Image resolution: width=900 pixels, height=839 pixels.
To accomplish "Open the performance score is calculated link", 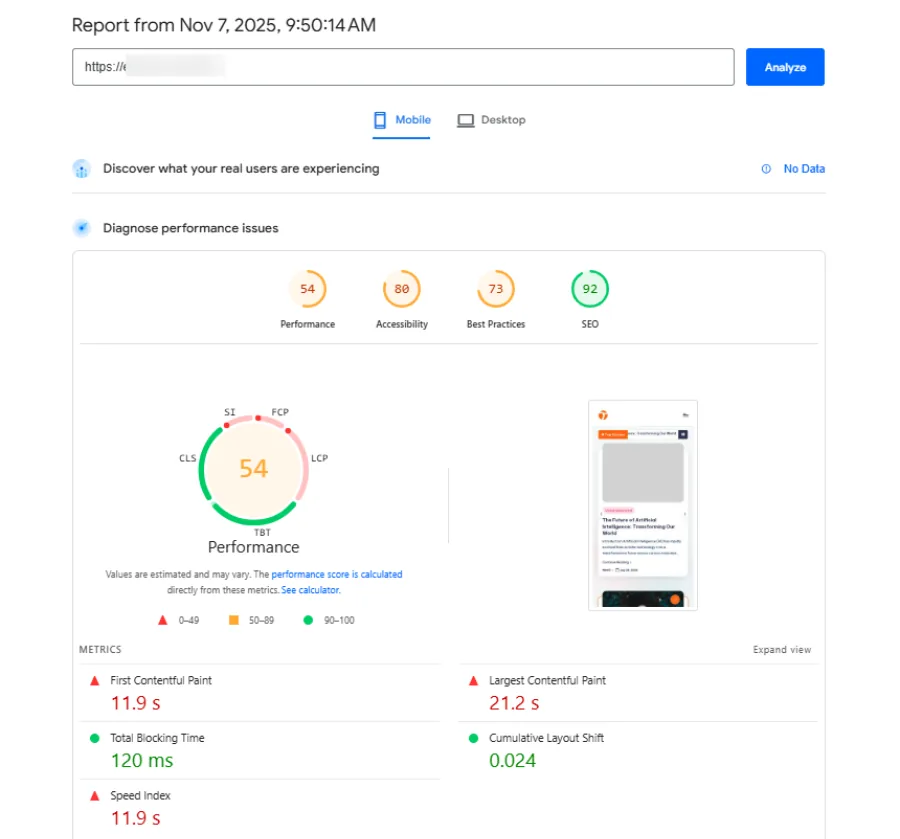I will click(x=338, y=574).
